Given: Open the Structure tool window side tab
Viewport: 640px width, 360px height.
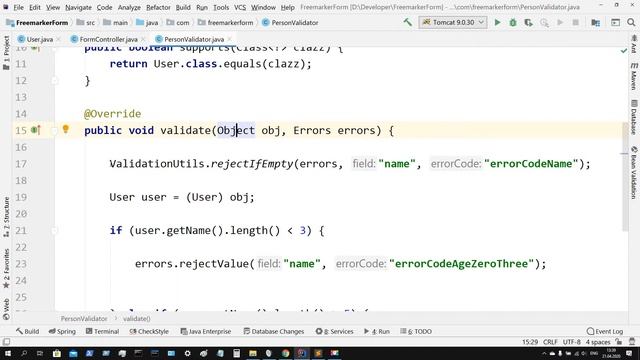Looking at the screenshot, I should 6,217.
